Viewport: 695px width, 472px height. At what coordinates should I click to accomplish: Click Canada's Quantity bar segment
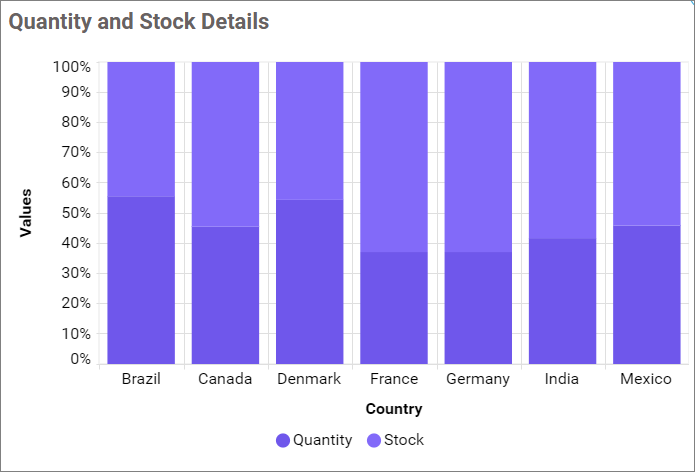click(x=225, y=295)
